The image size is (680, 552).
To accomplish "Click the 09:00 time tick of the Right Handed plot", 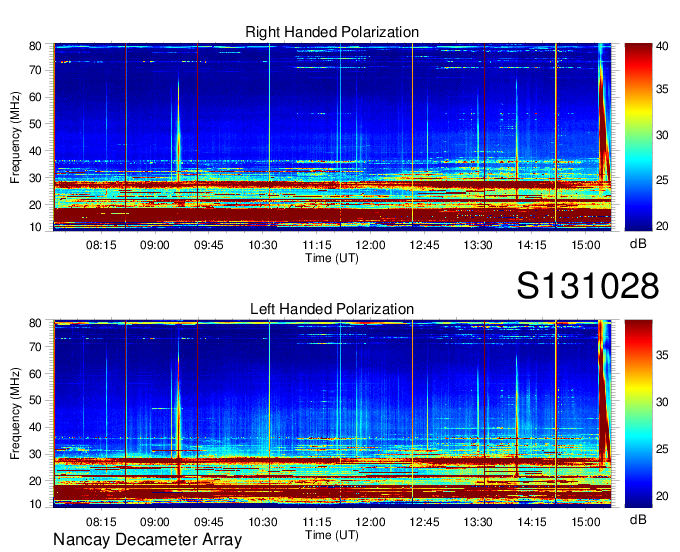I will (x=154, y=245).
